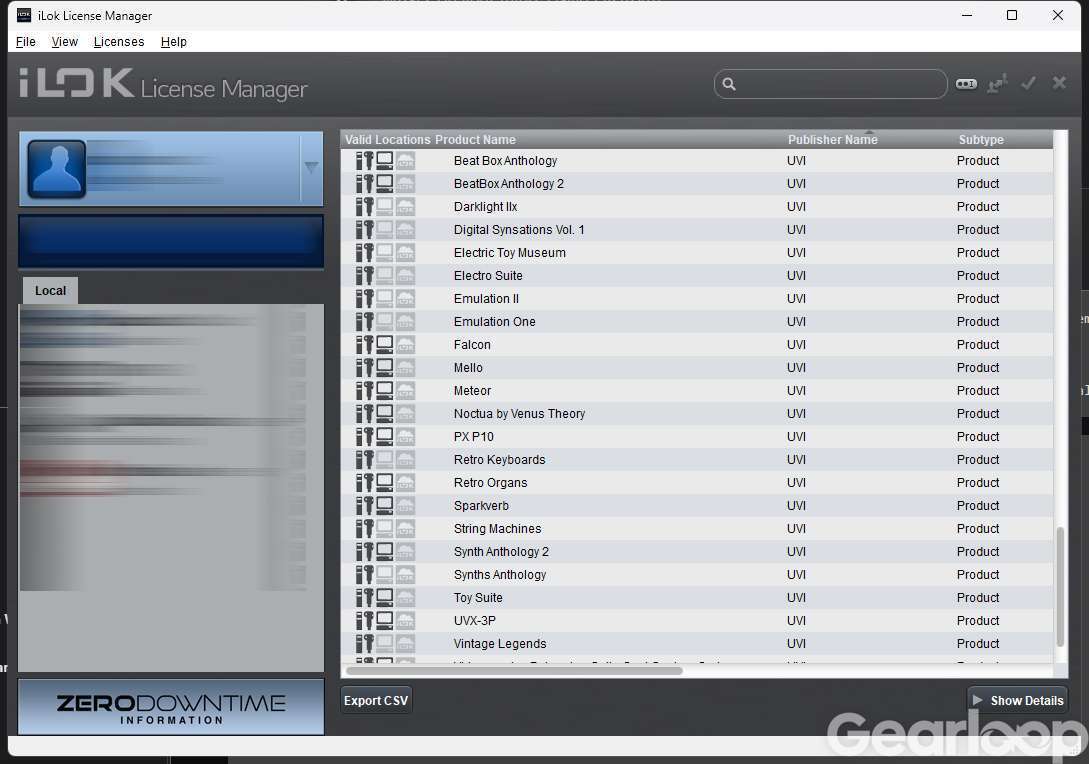Viewport: 1089px width, 764px height.
Task: Select the Sparkverb license
Action: pos(697,506)
